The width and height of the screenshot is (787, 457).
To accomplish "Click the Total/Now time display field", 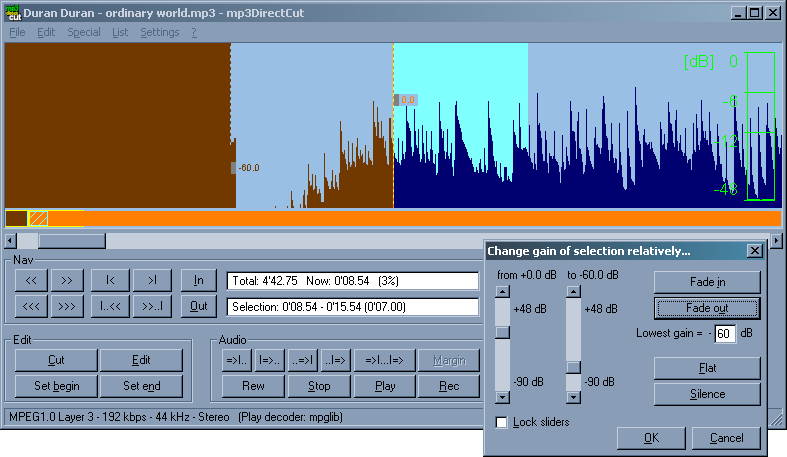I will tap(353, 281).
